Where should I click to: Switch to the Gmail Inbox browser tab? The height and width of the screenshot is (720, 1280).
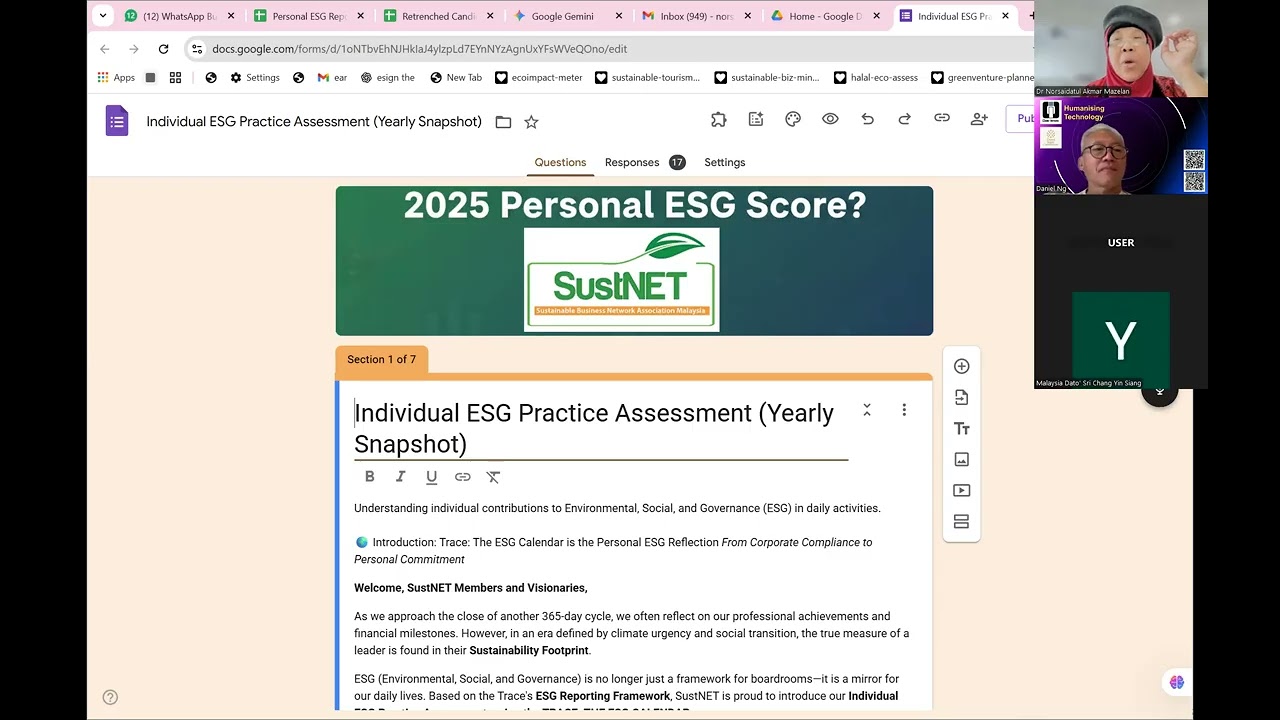tap(695, 16)
